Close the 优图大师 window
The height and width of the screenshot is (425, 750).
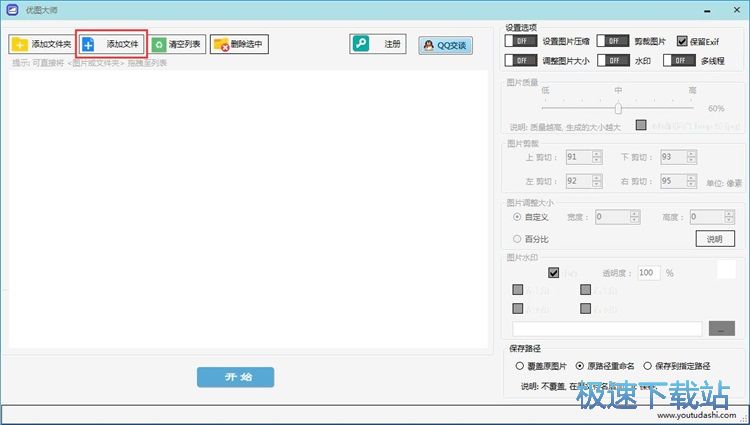coord(737,10)
